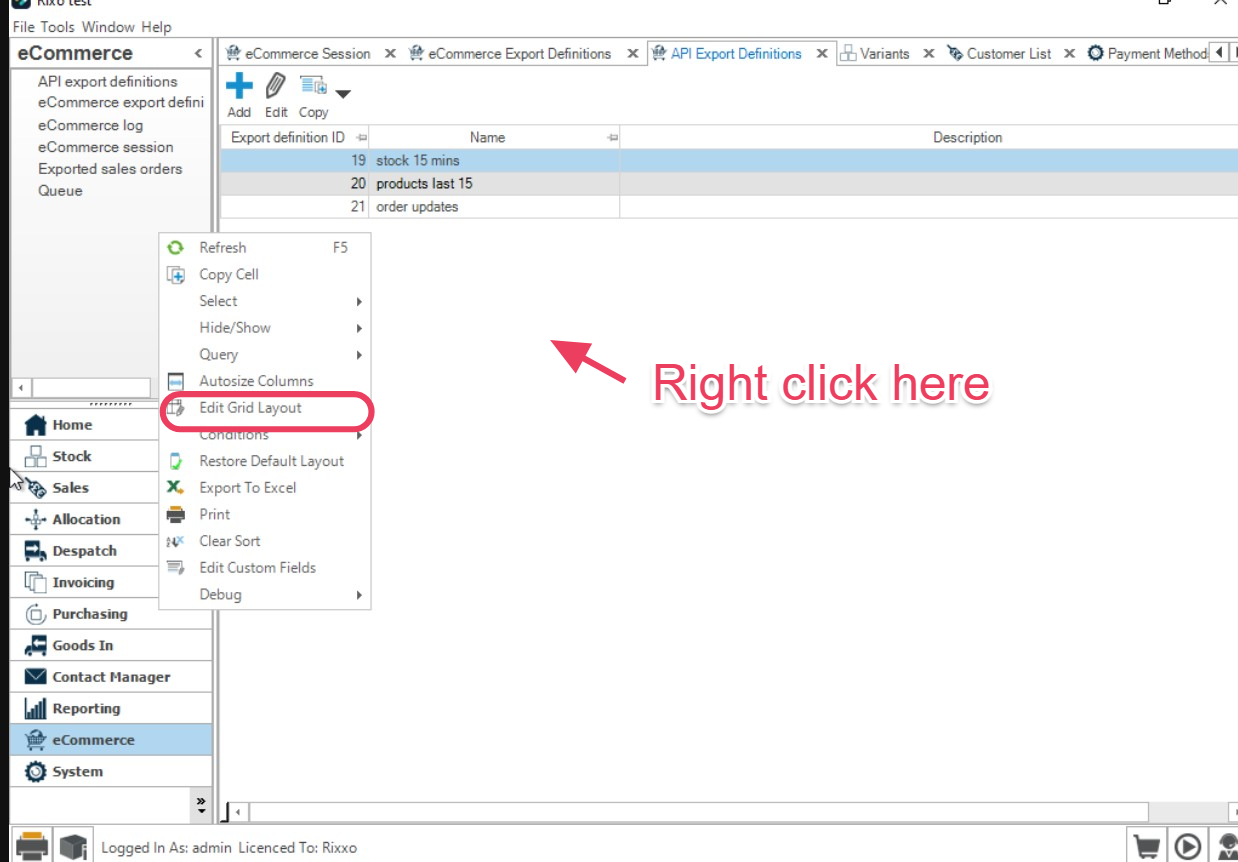Open Exported sales orders
1238x862 pixels.
tap(110, 169)
